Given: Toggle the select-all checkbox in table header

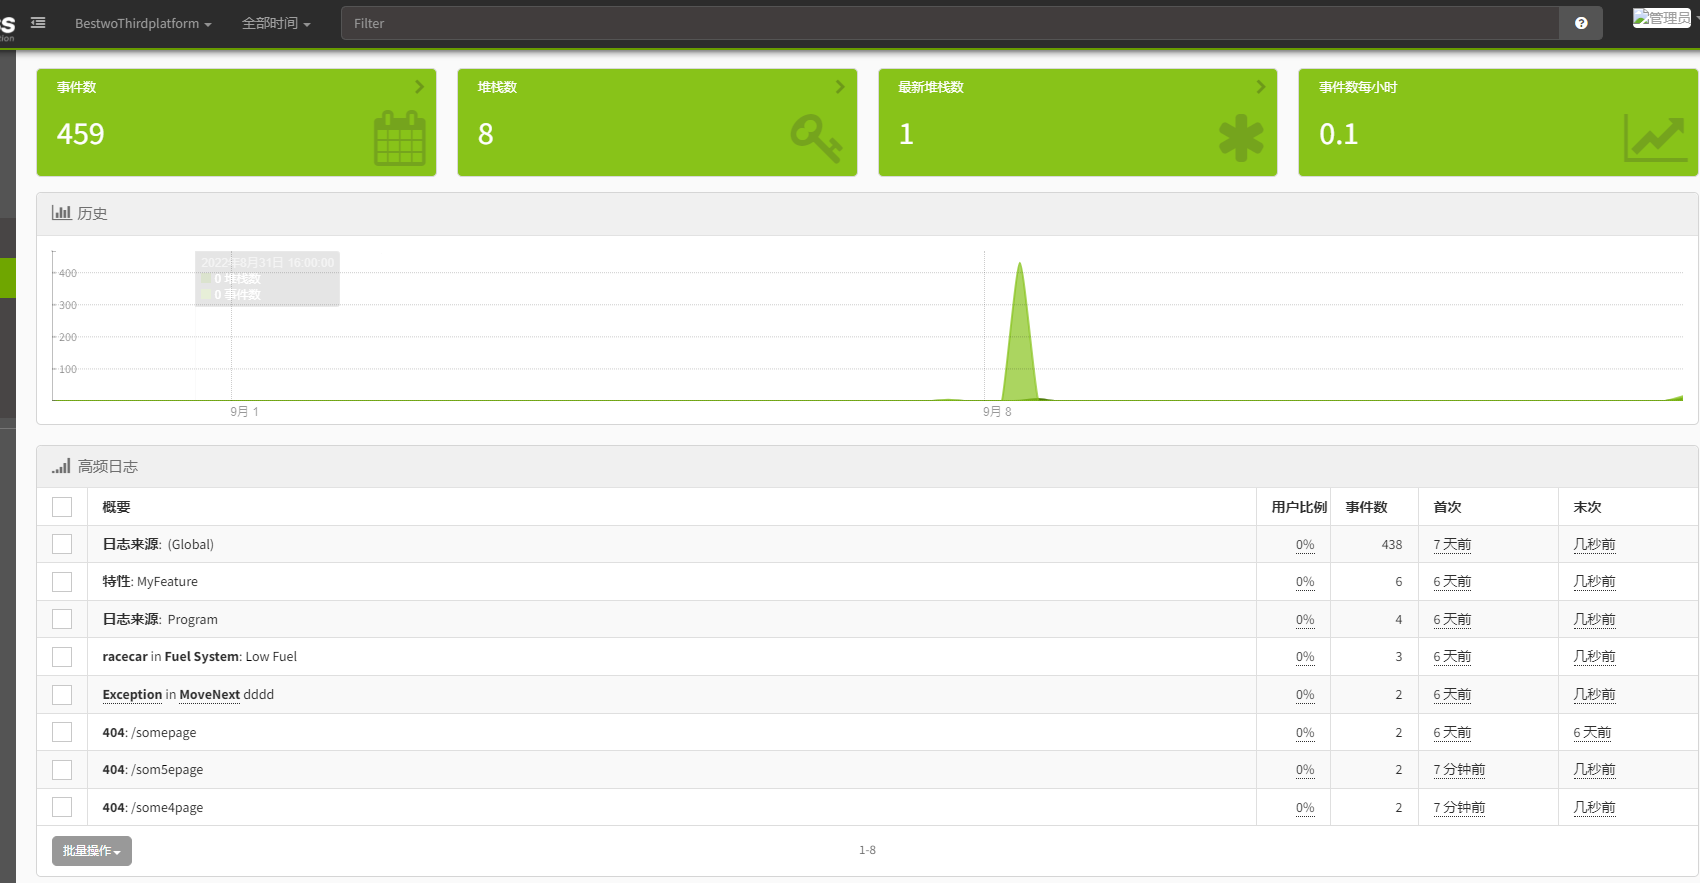Looking at the screenshot, I should point(62,507).
